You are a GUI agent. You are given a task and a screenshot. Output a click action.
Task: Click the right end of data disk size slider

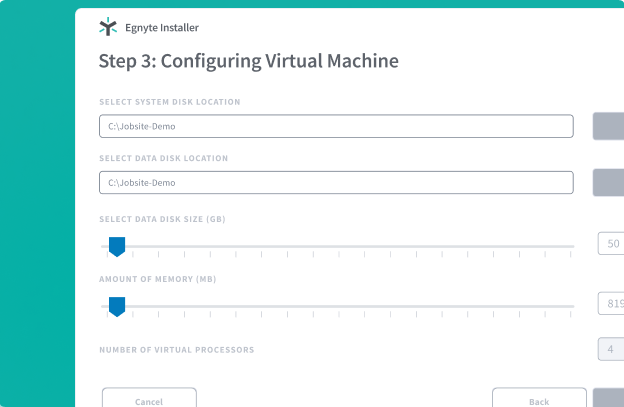[571, 246]
